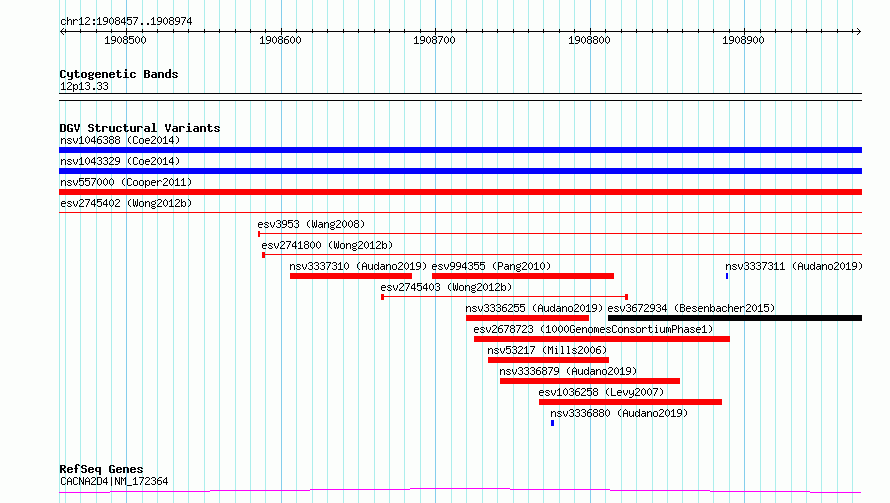Image resolution: width=890 pixels, height=503 pixels.
Task: Click the ruler's left arrow end
Action: click(62, 32)
